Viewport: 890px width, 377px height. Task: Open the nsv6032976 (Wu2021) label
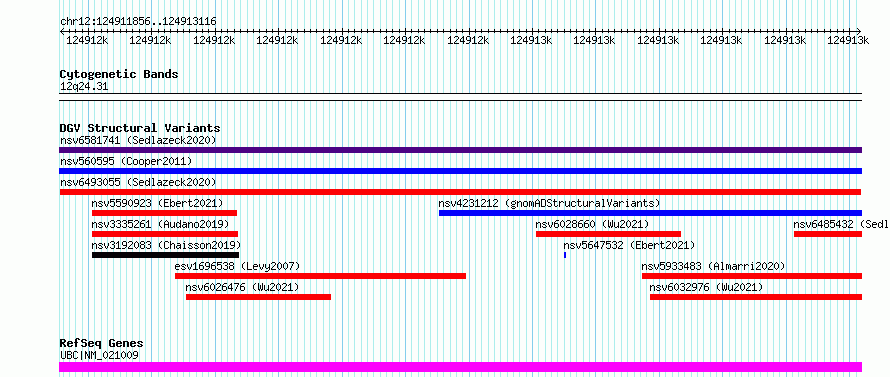tap(706, 287)
